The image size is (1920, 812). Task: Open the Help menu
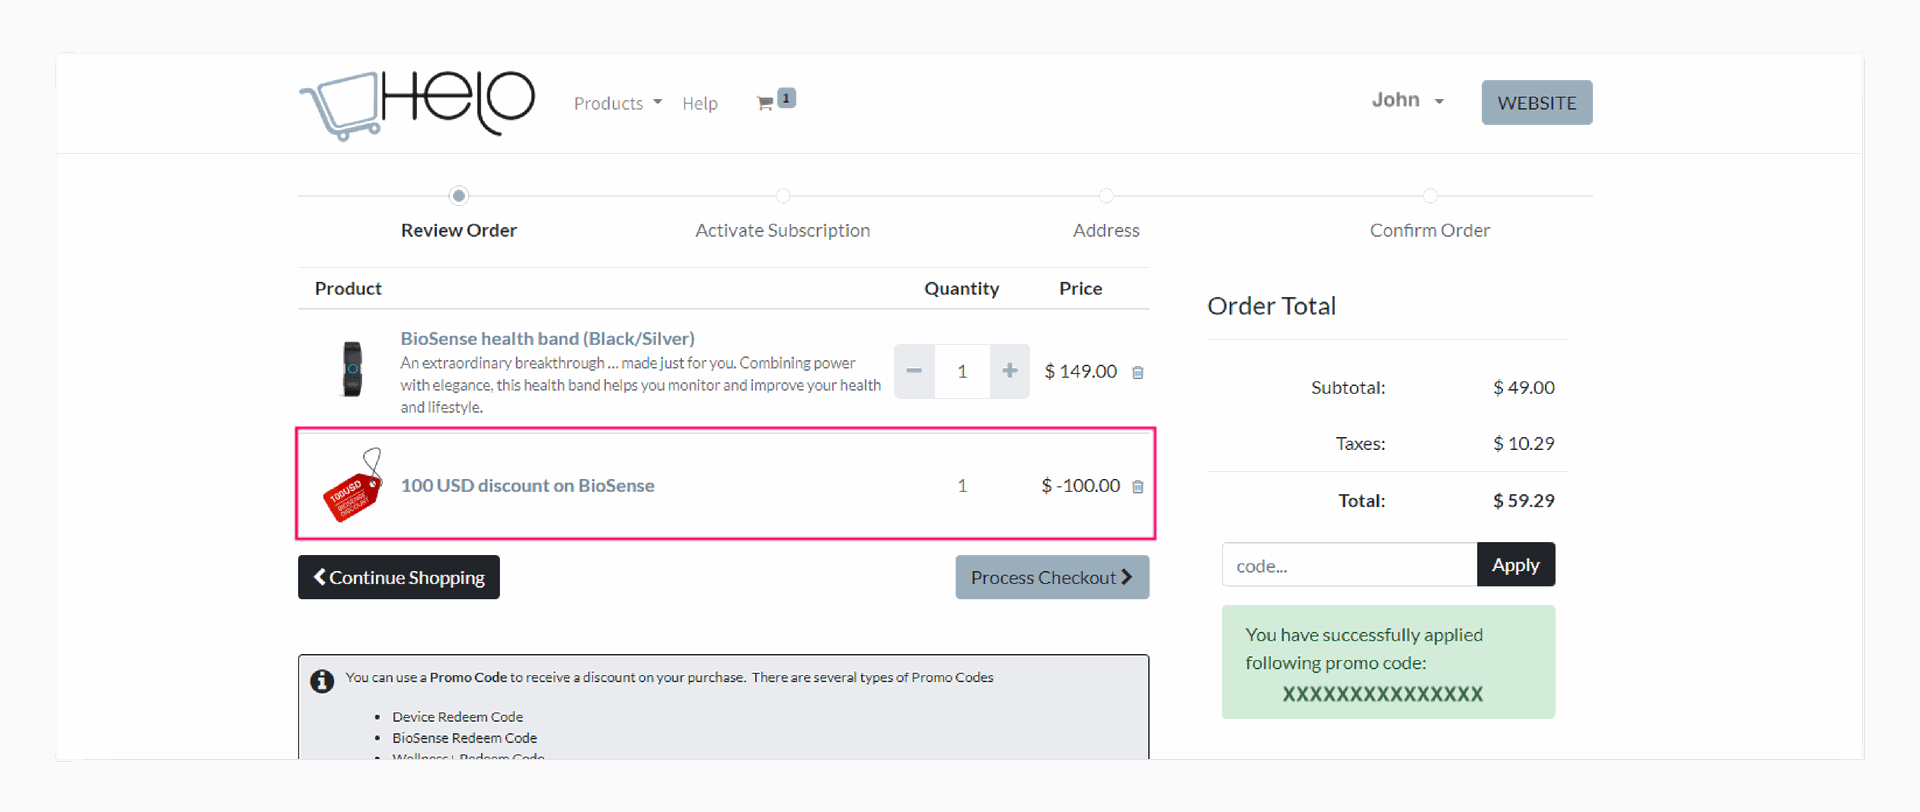(x=700, y=103)
